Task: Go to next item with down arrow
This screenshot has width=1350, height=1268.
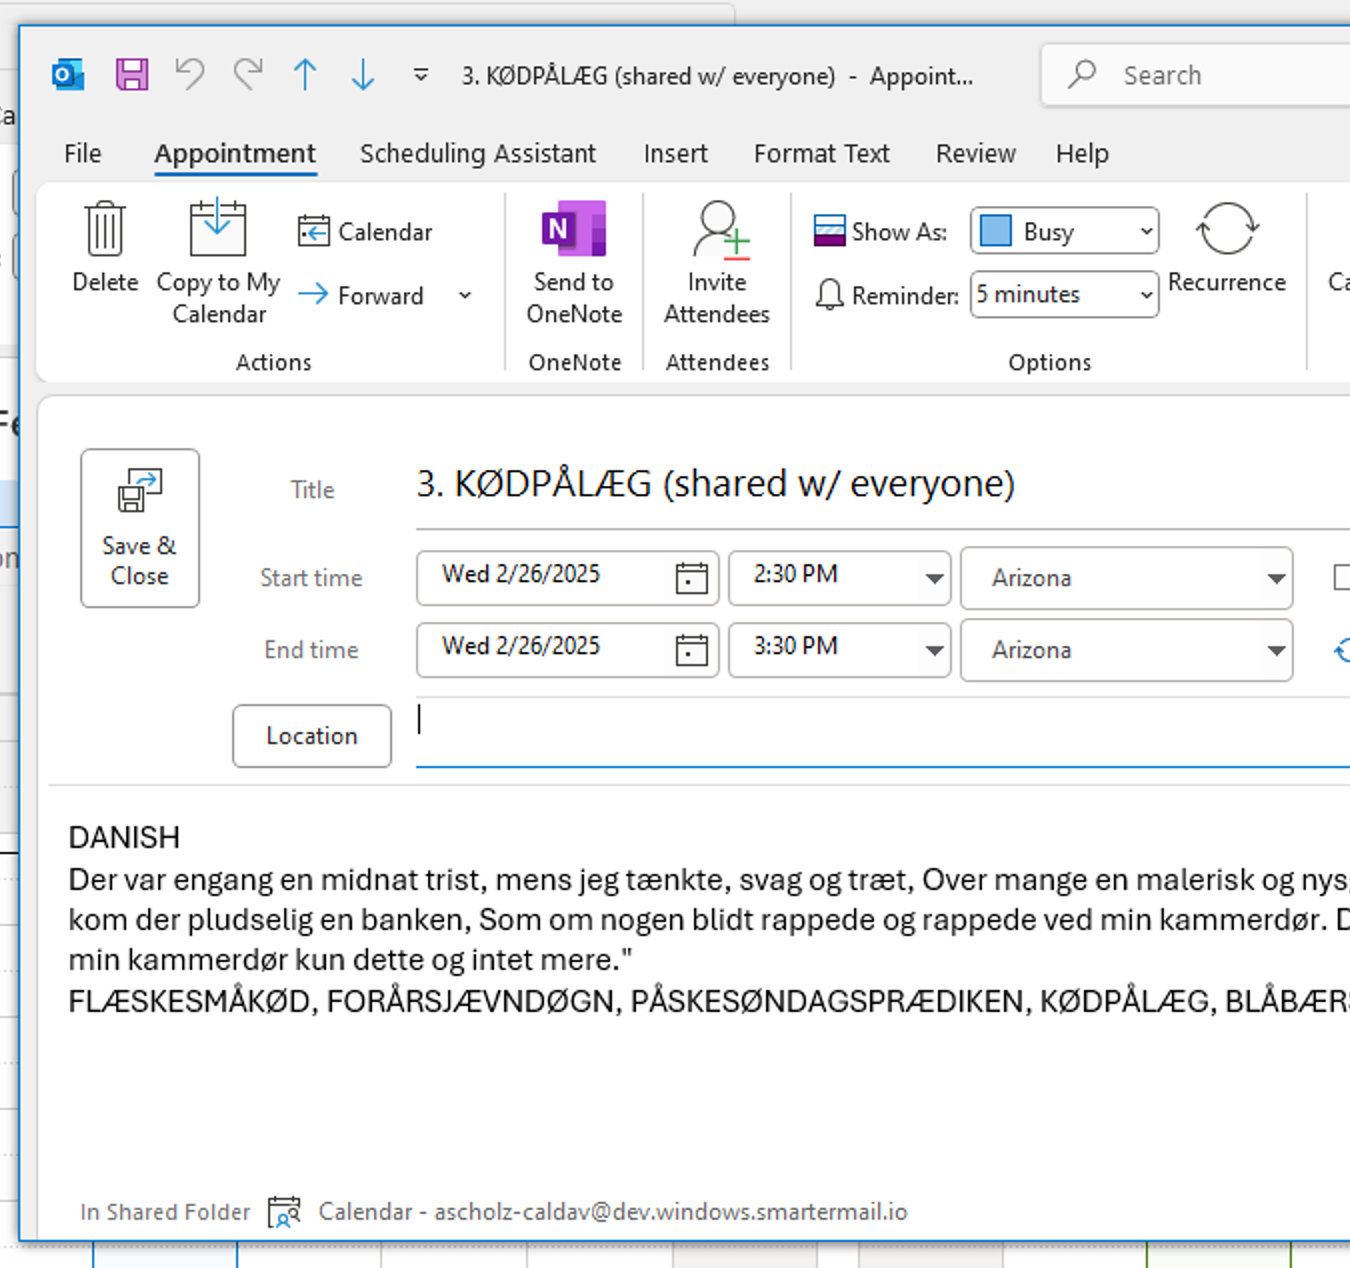Action: (x=363, y=75)
